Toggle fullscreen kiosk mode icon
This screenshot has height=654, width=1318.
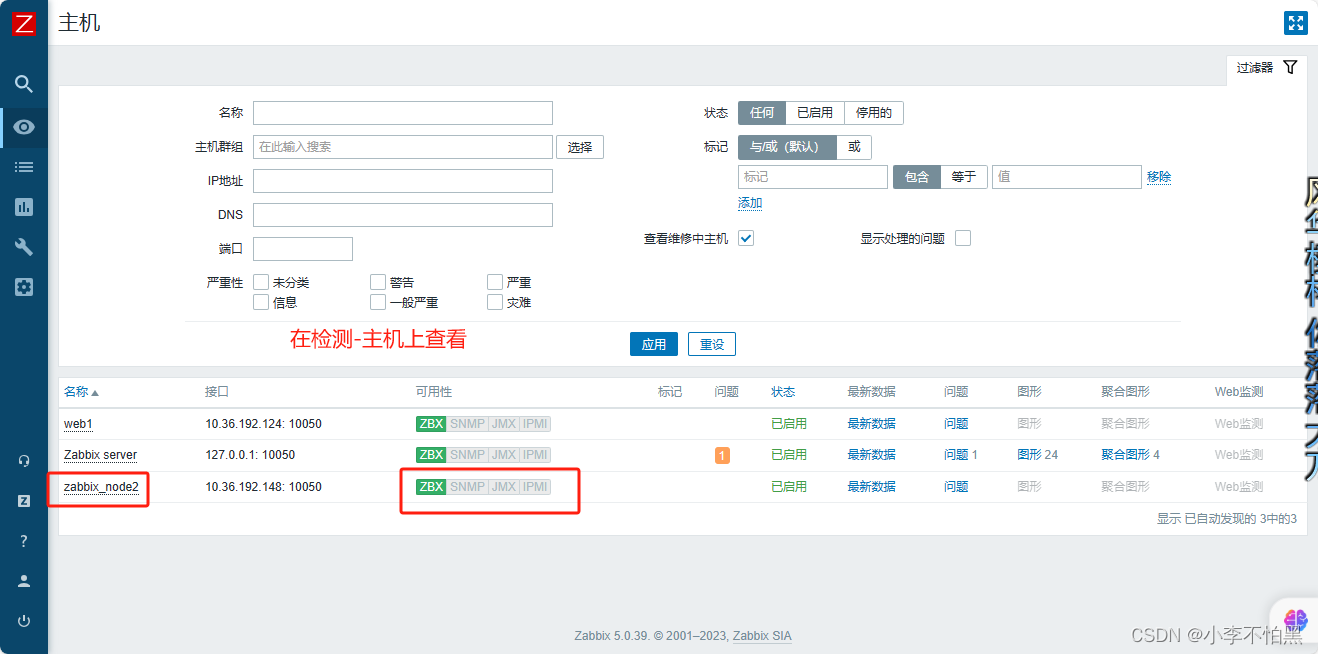point(1296,24)
